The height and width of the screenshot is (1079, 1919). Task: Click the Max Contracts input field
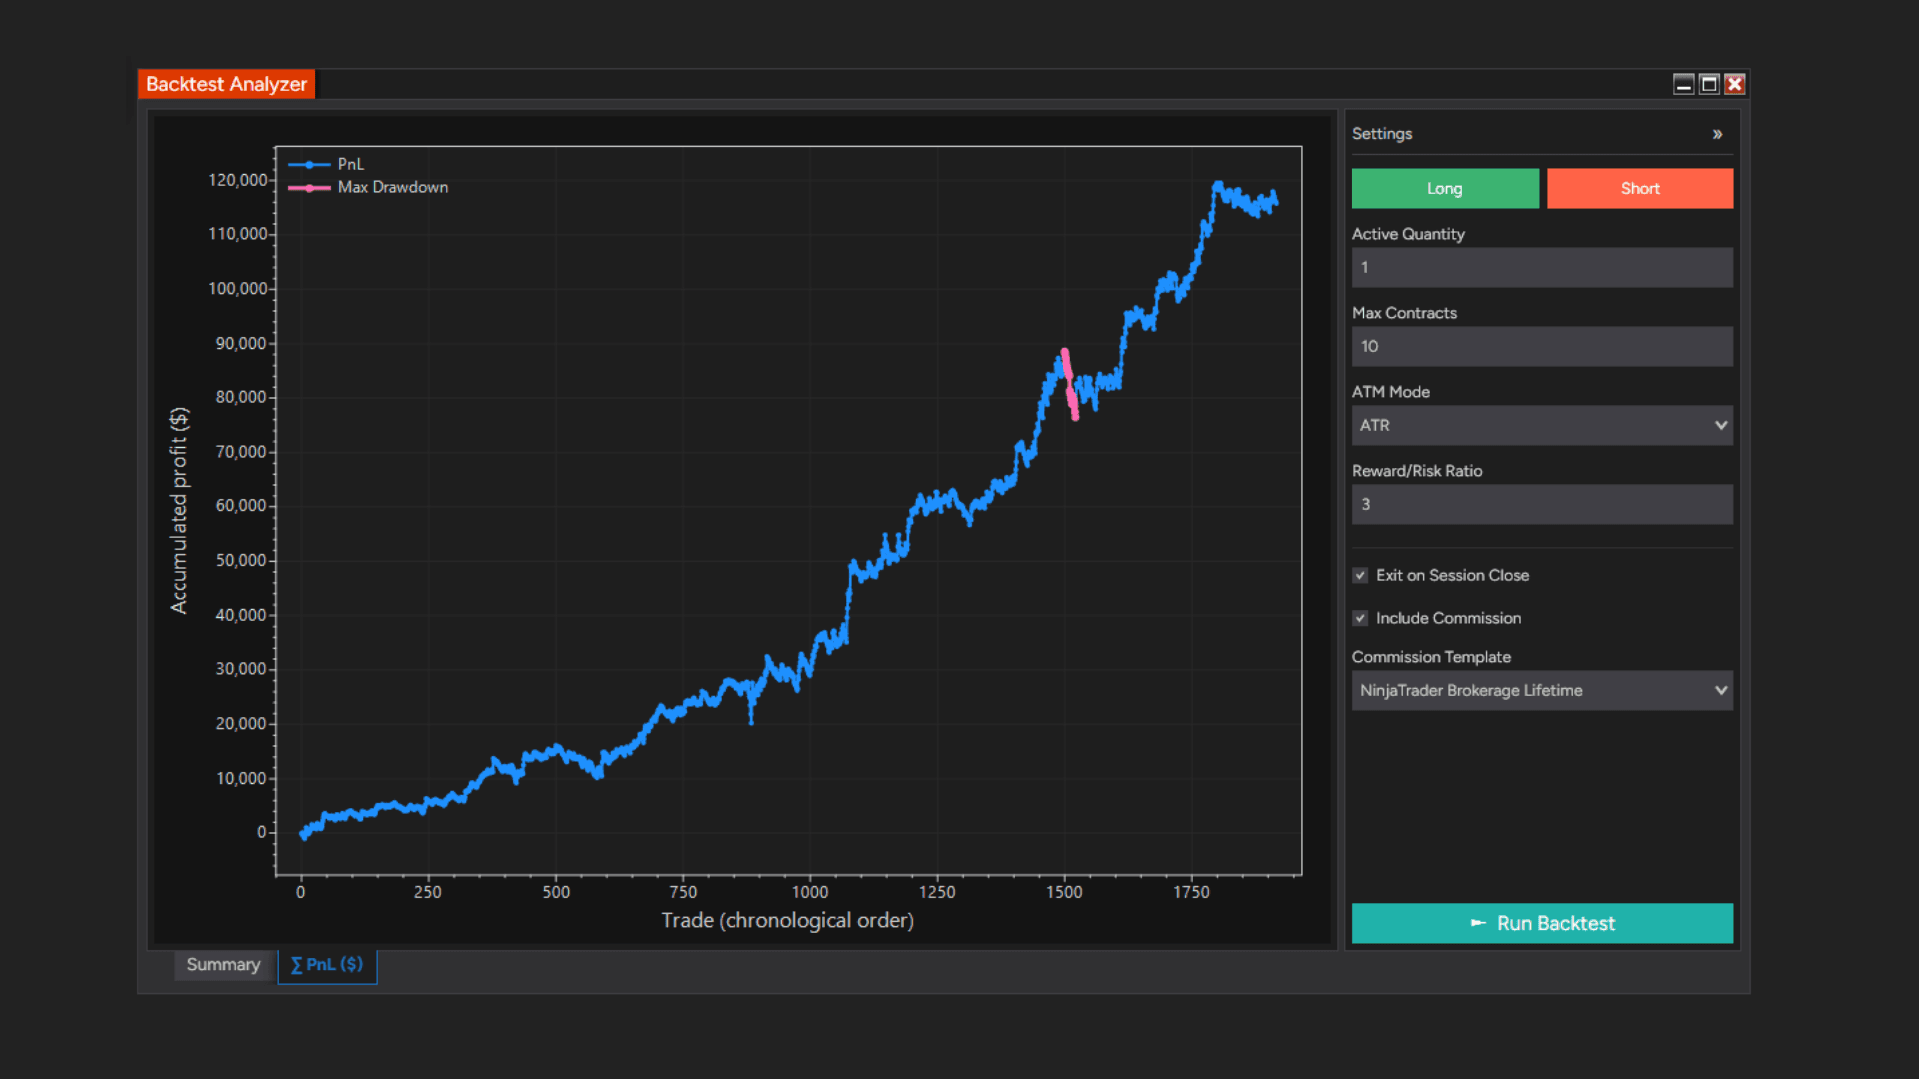pos(1542,346)
